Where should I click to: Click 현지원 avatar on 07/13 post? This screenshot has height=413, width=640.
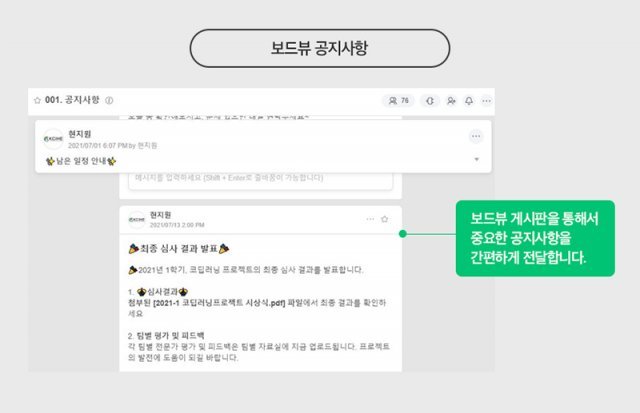point(137,220)
